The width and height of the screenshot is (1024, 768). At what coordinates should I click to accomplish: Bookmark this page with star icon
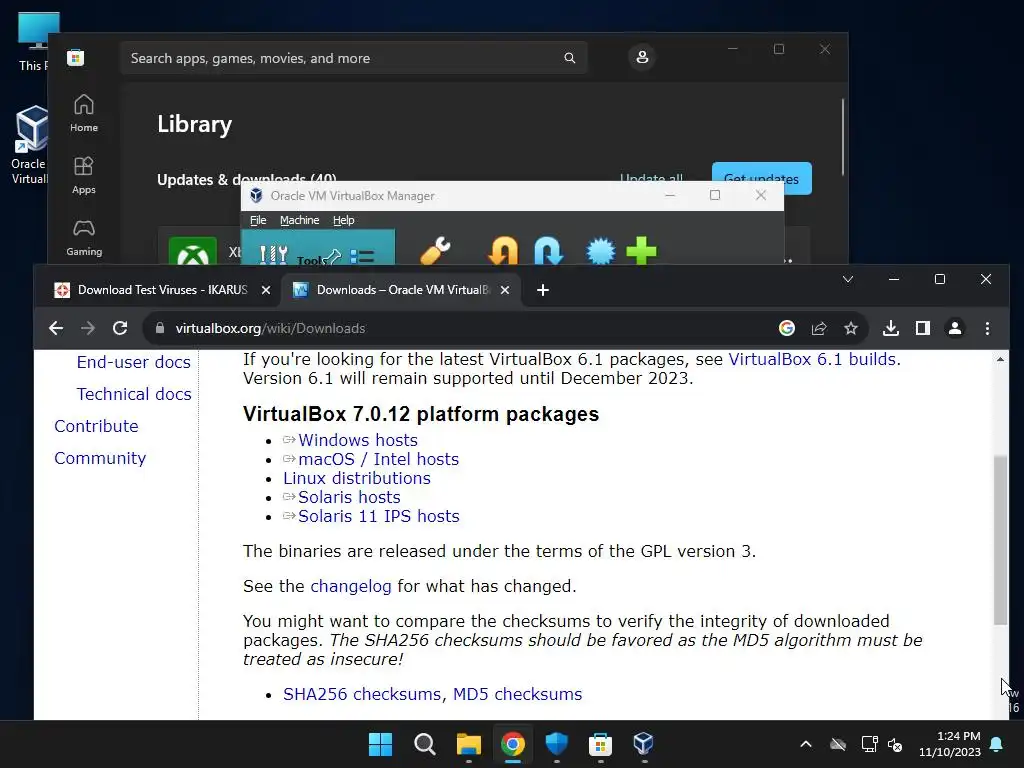point(850,328)
